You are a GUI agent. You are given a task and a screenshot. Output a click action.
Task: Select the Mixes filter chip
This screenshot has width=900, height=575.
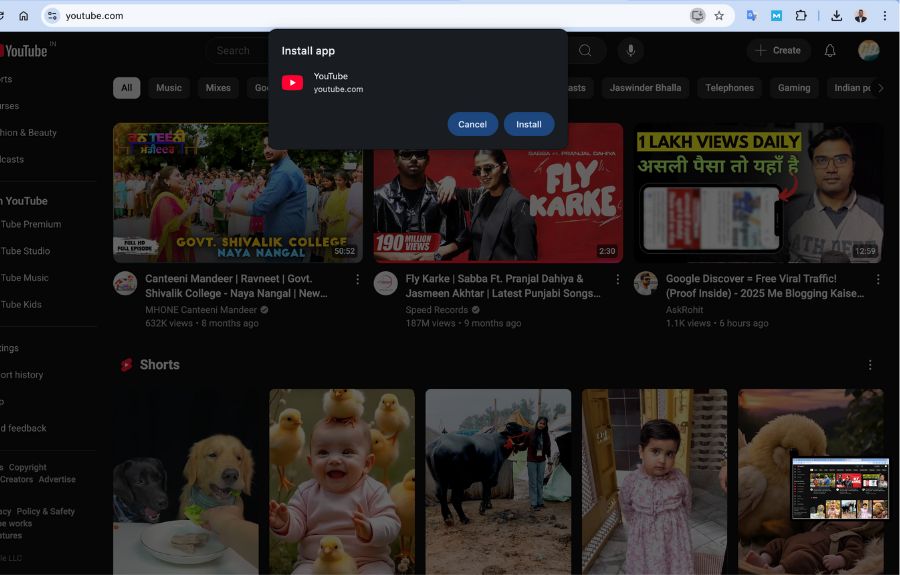point(218,88)
